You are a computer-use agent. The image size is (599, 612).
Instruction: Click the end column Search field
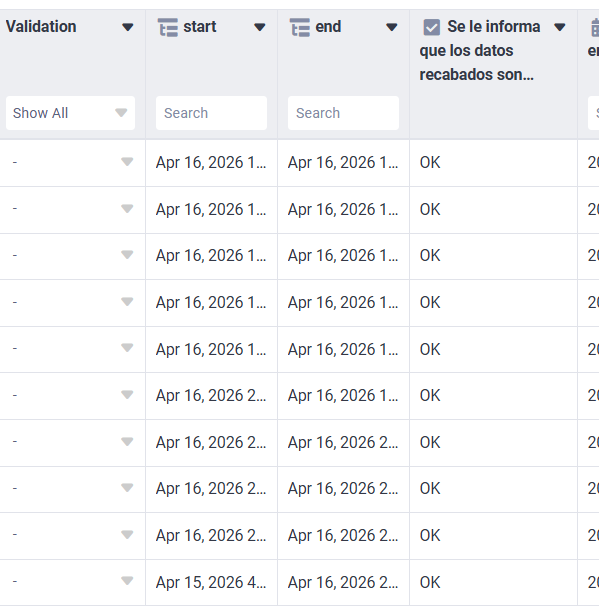point(343,113)
